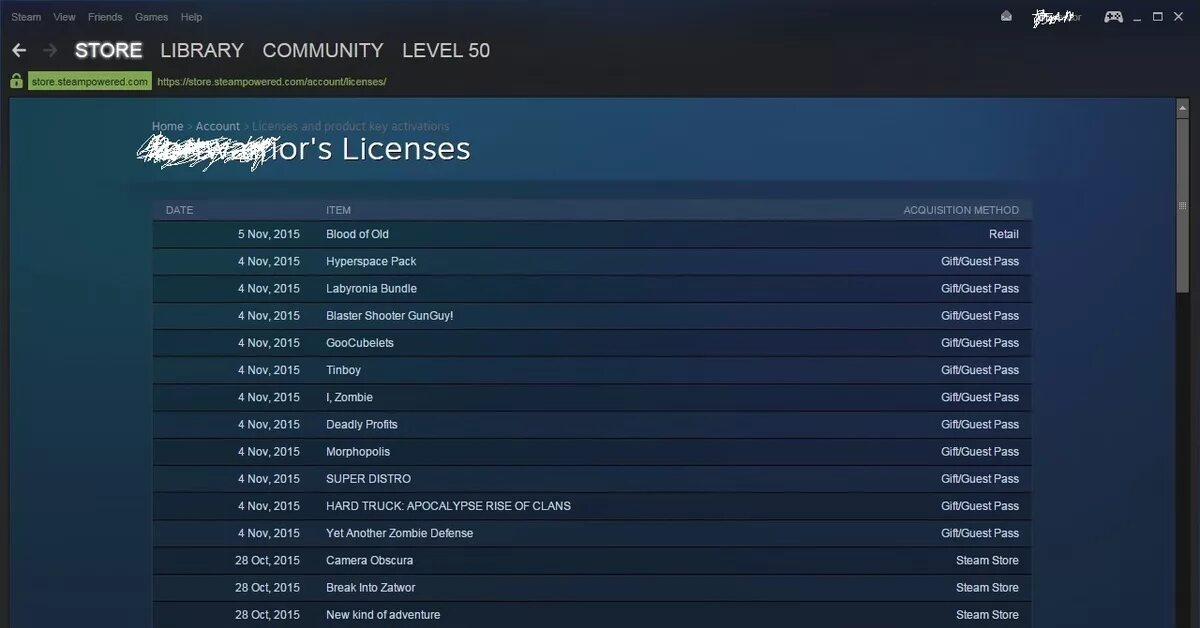Screen dimensions: 1200x628
Task: Click the Account breadcrumb link
Action: tap(218, 126)
